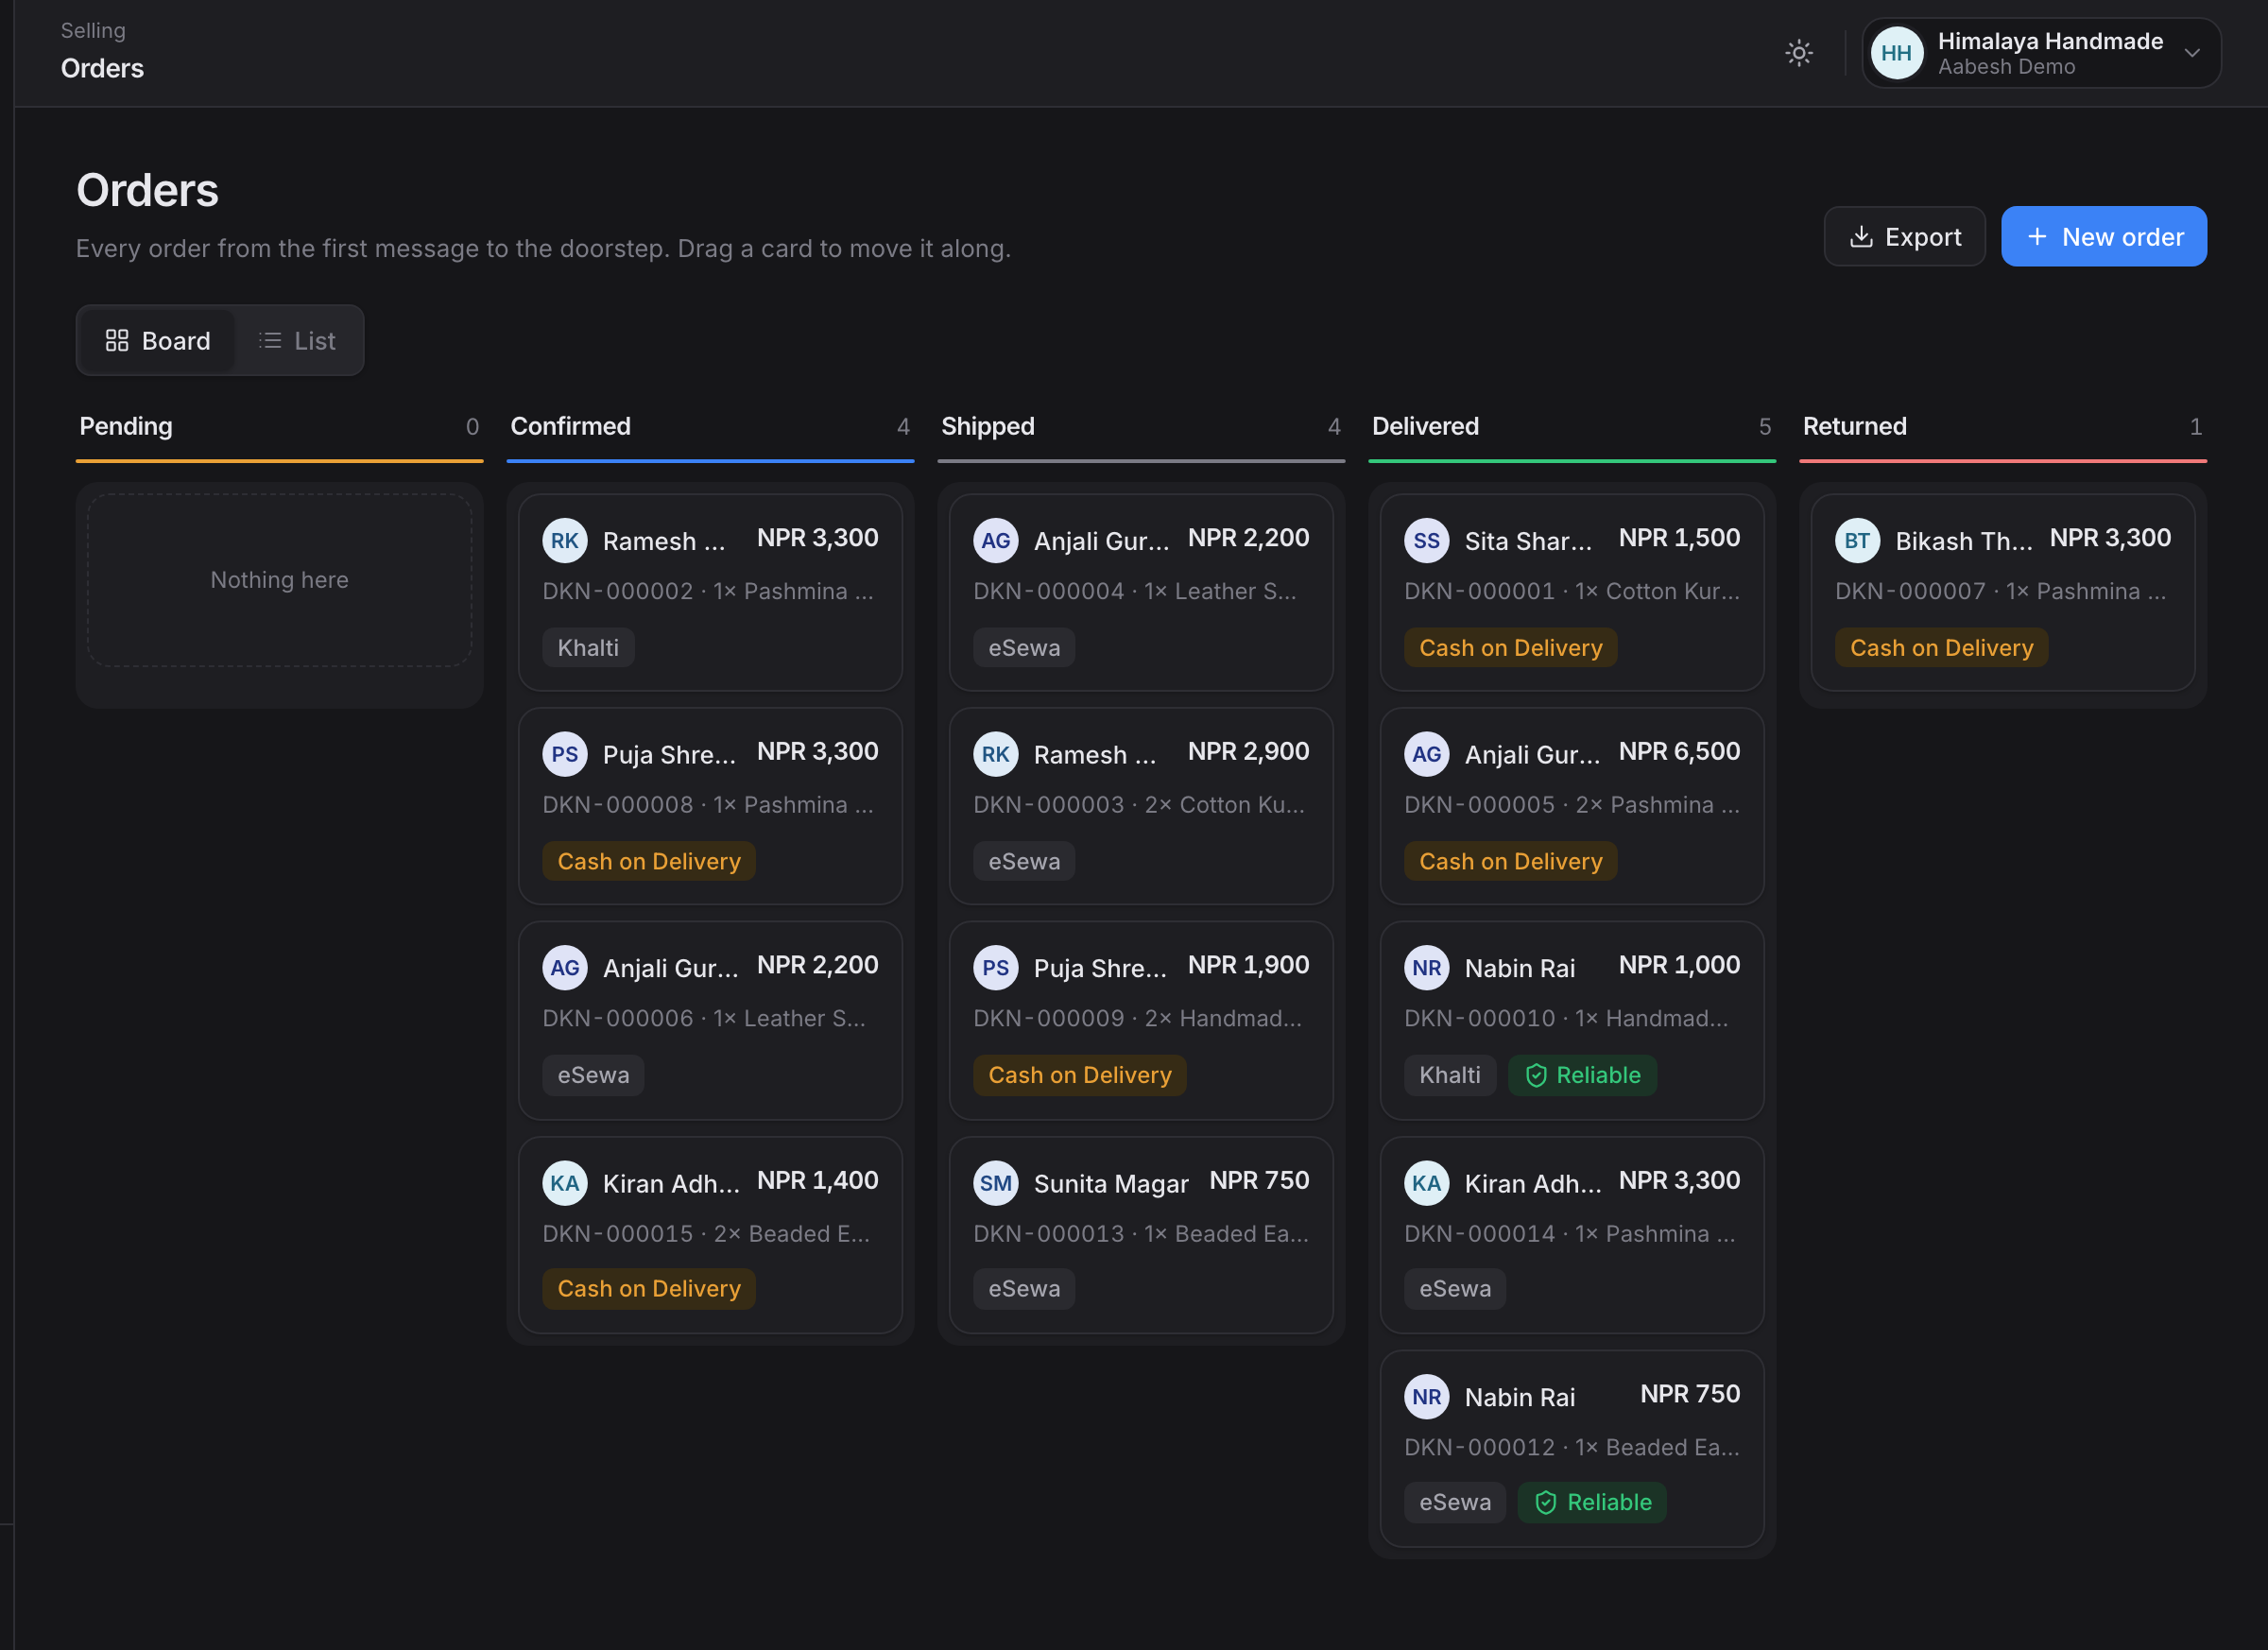Create a New order
The image size is (2268, 1650).
(2103, 237)
